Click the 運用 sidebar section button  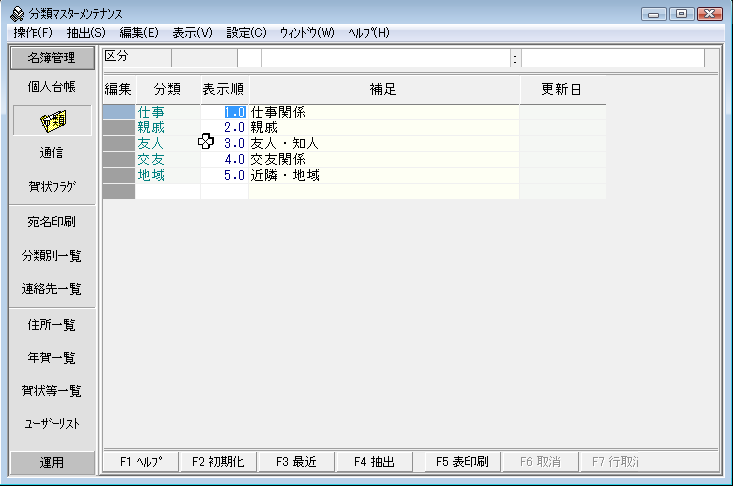[52, 462]
